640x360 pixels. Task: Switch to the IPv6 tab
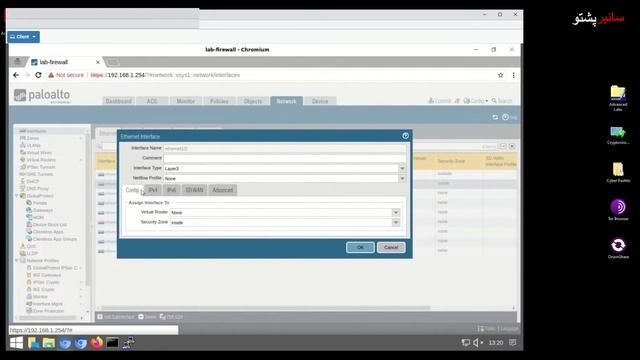coord(171,190)
